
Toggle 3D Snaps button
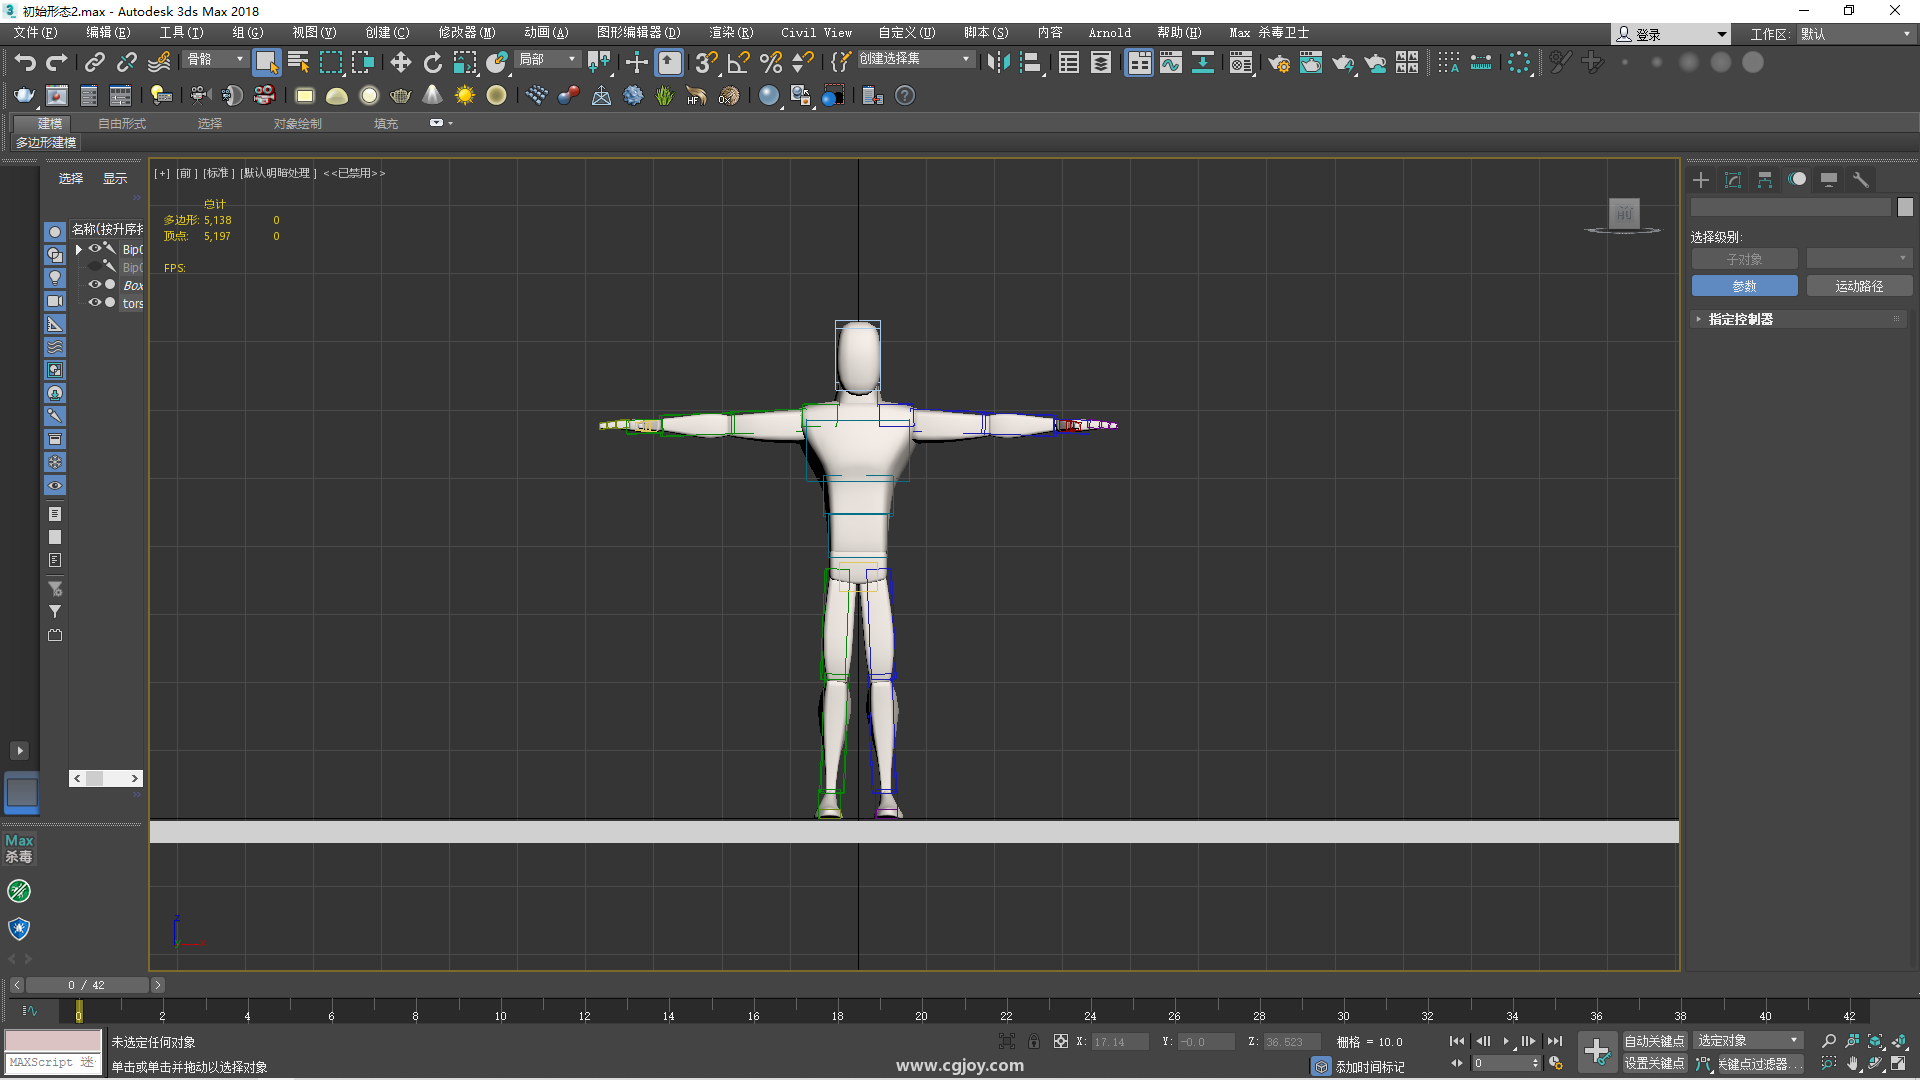tap(706, 63)
